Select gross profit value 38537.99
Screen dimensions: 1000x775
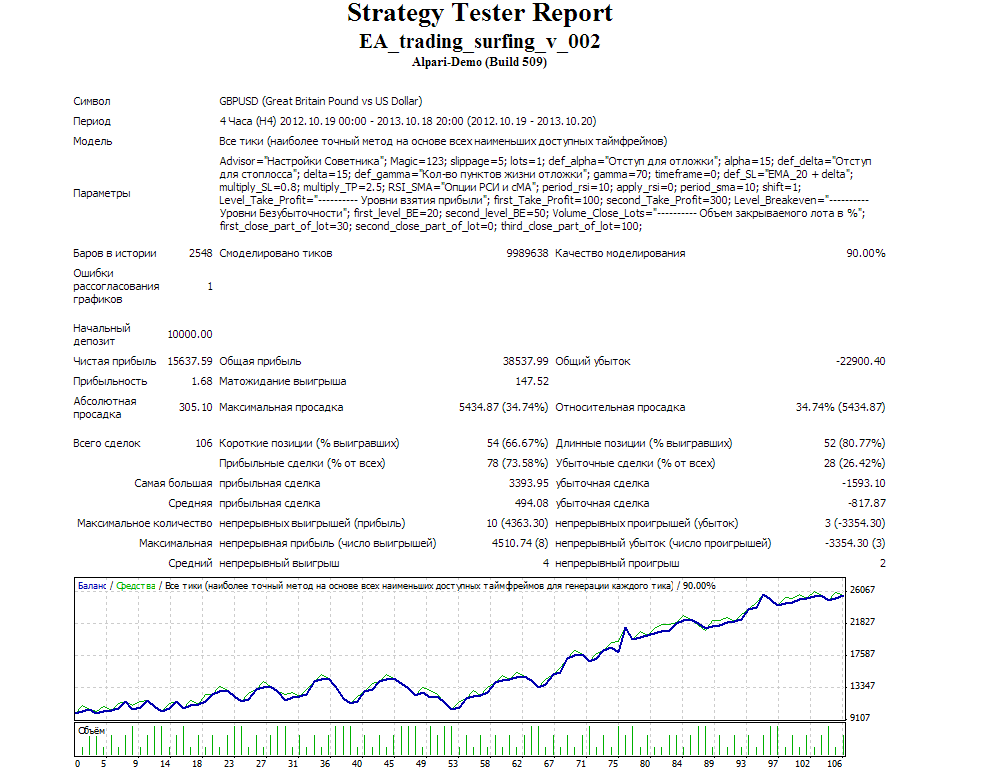point(525,361)
